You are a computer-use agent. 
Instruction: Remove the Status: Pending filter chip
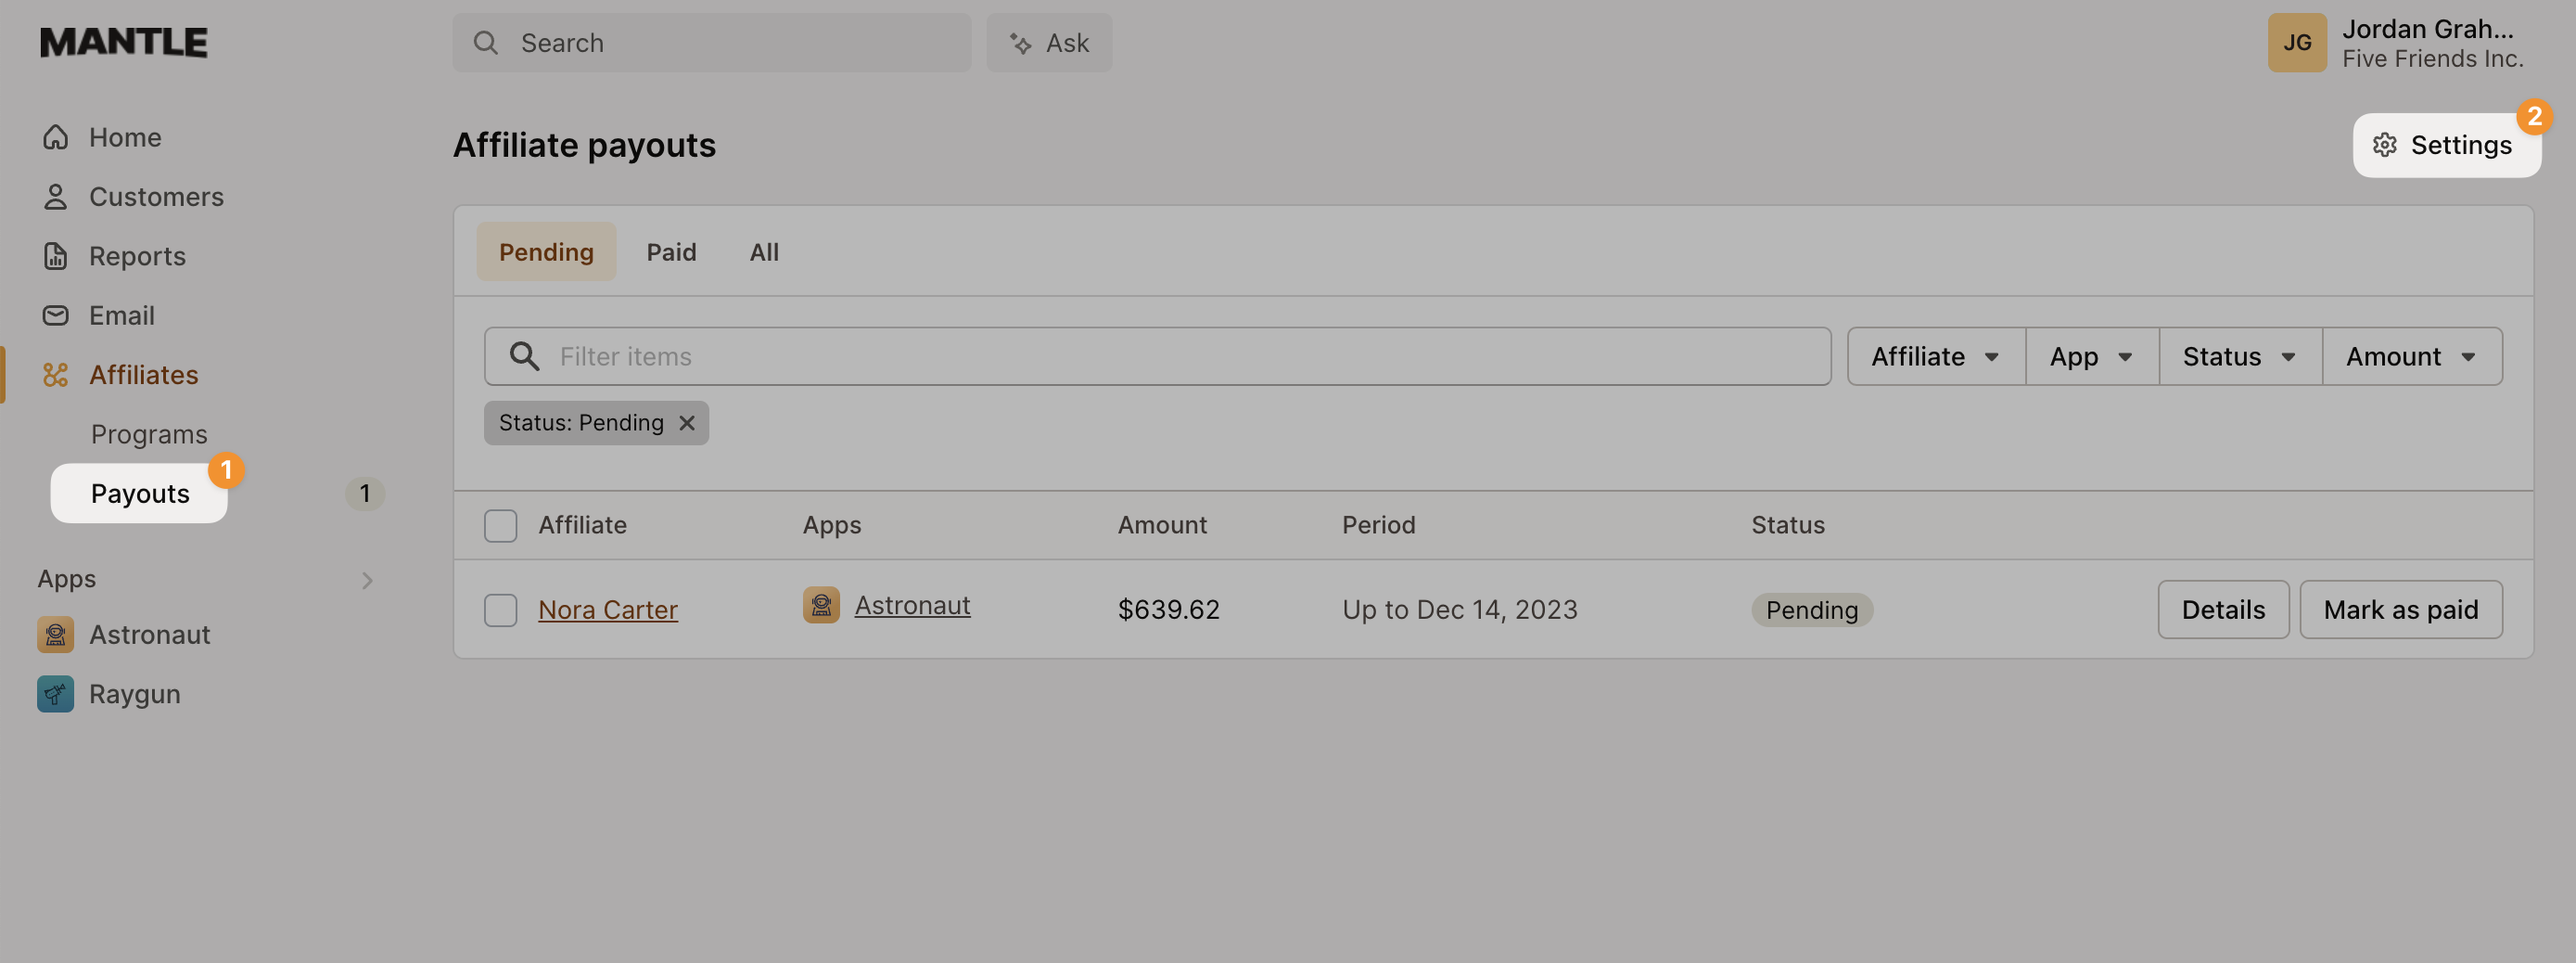[687, 422]
